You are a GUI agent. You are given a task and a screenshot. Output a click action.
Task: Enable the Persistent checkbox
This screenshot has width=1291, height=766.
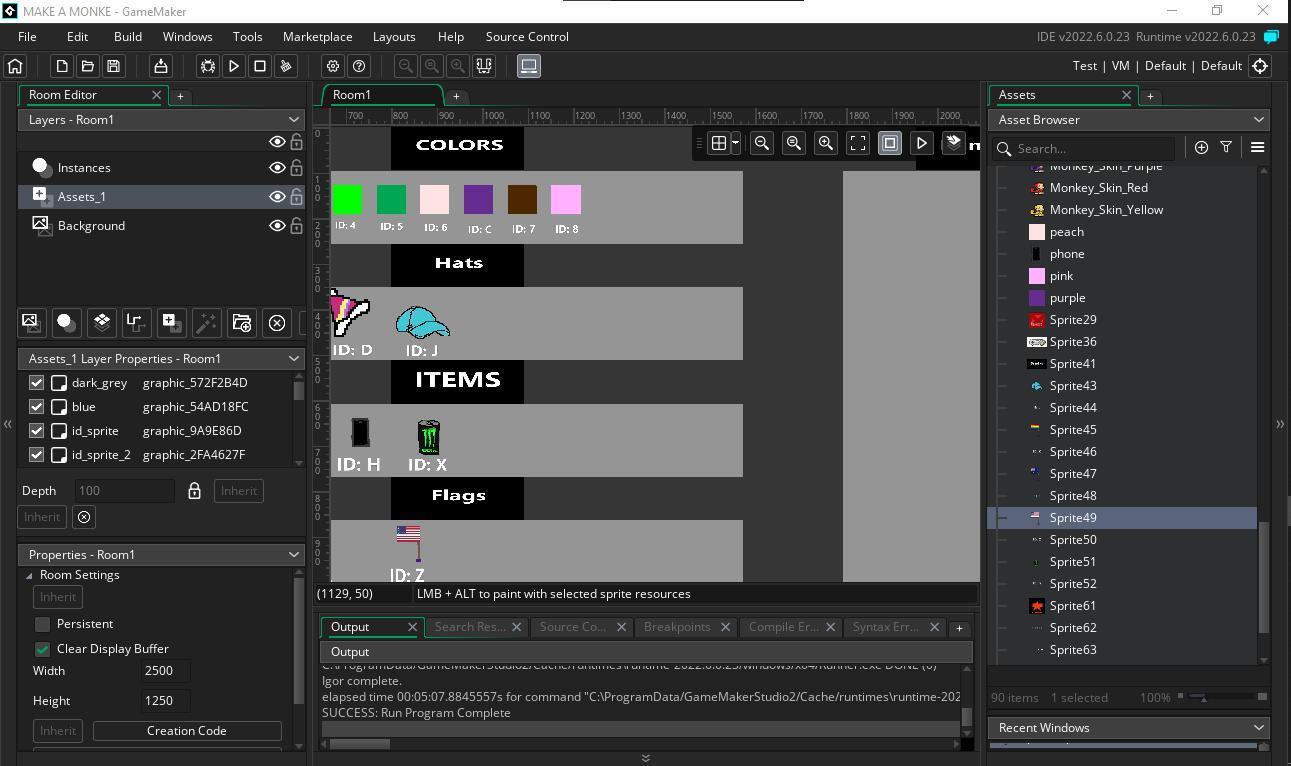pos(43,624)
